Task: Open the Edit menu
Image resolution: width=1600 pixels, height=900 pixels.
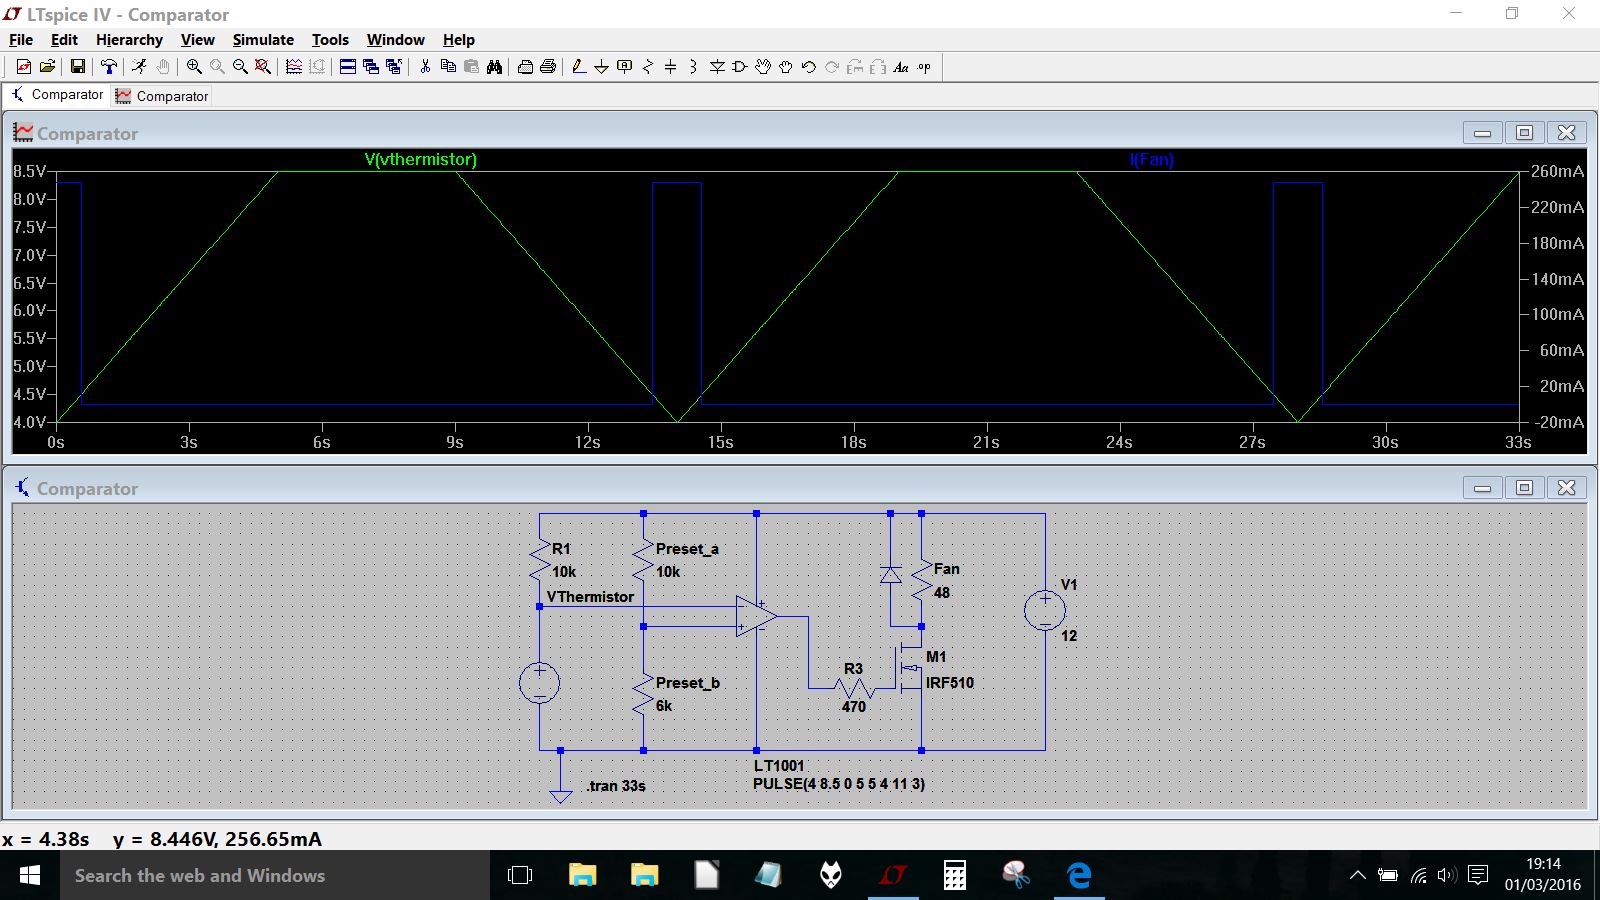Action: click(x=64, y=40)
